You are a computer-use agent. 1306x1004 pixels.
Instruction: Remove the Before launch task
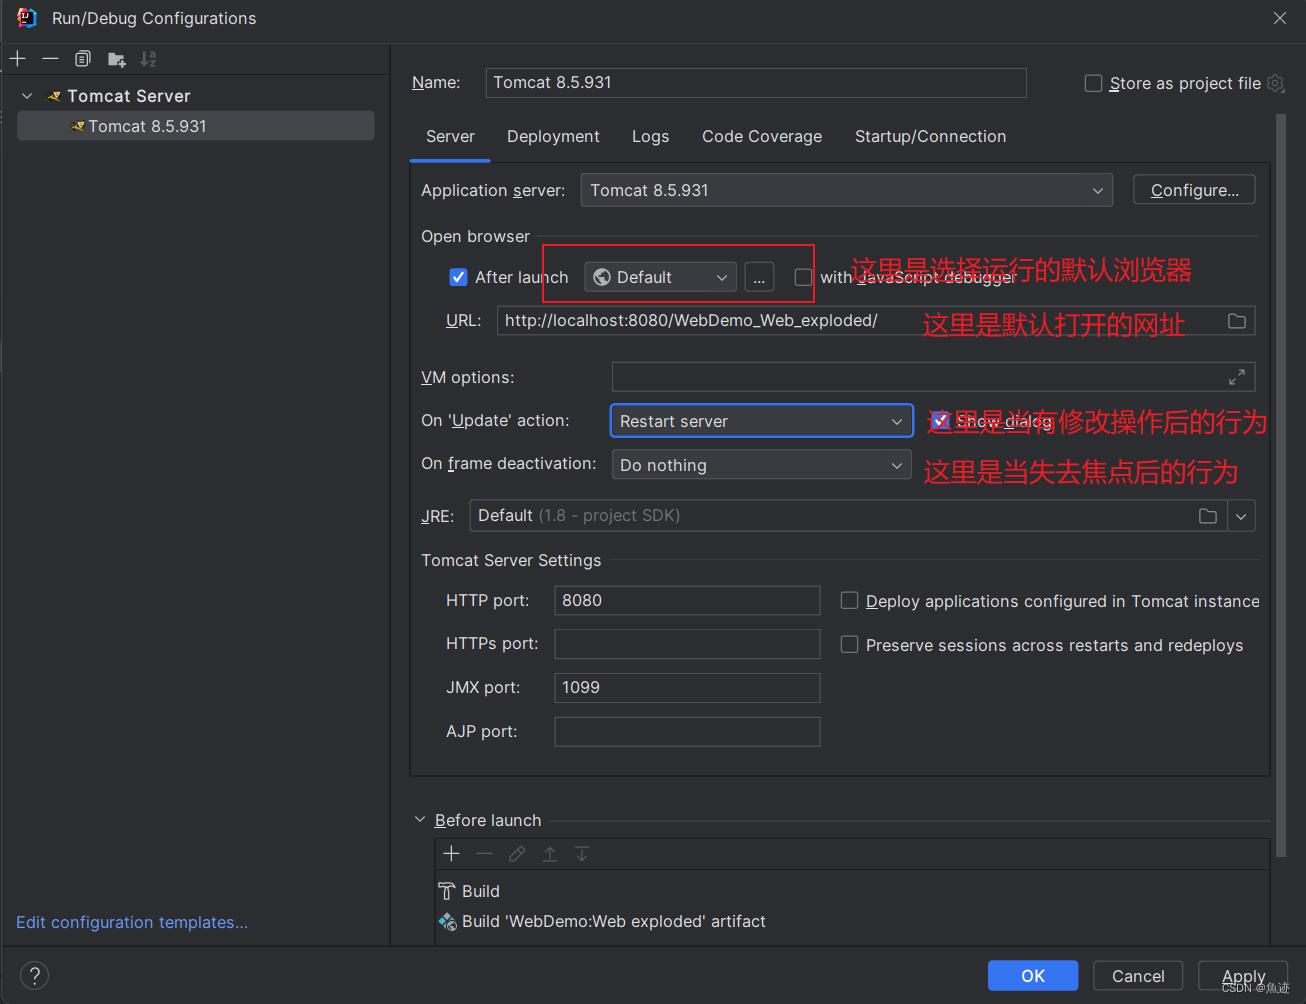484,853
